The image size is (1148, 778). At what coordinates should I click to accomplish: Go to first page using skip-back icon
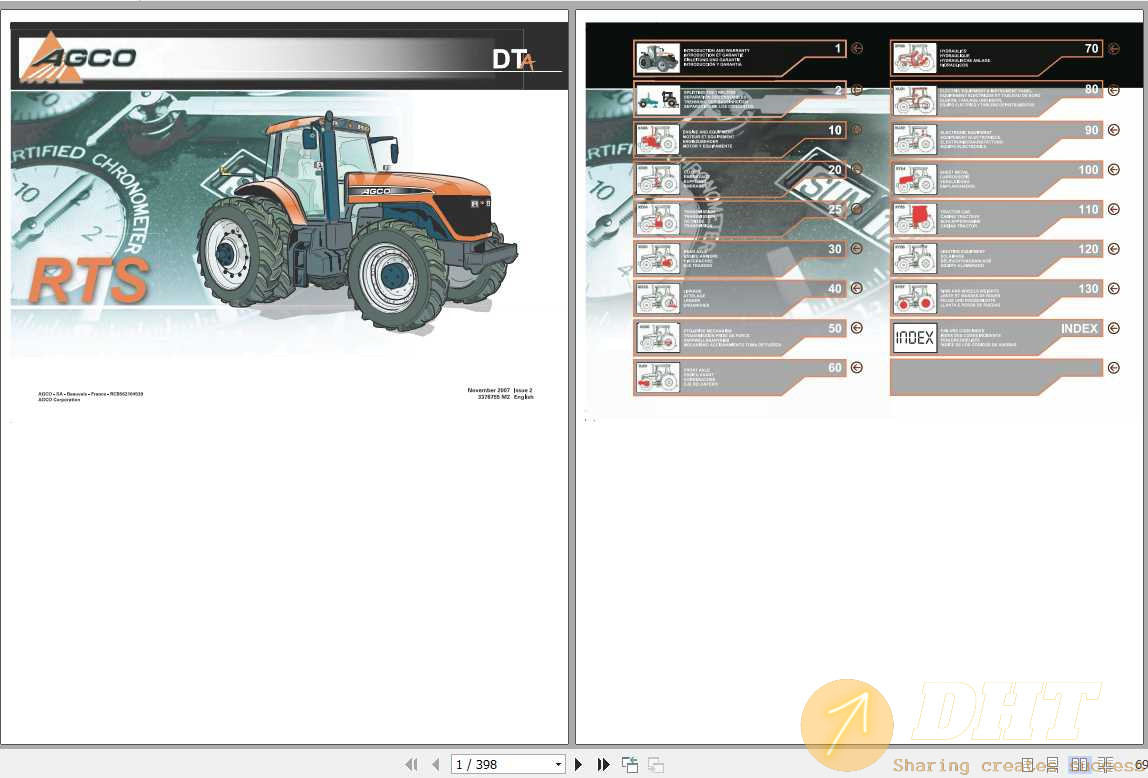pos(412,764)
